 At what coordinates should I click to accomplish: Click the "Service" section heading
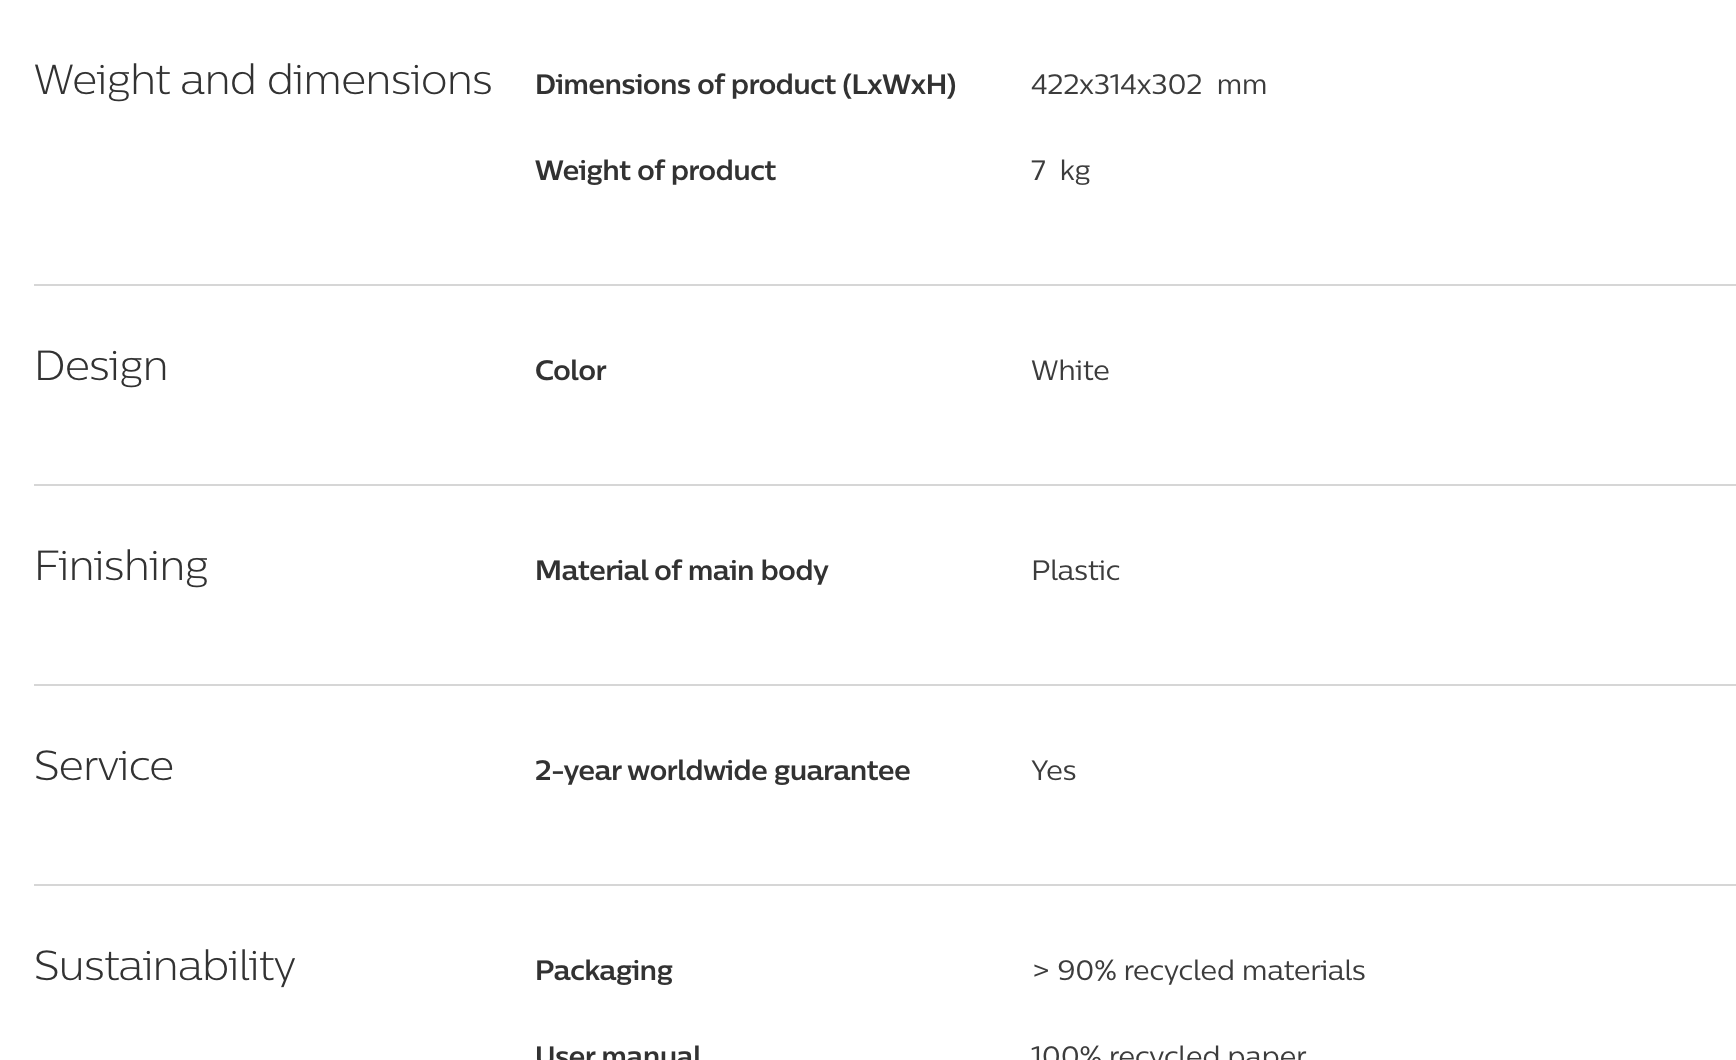tap(104, 766)
